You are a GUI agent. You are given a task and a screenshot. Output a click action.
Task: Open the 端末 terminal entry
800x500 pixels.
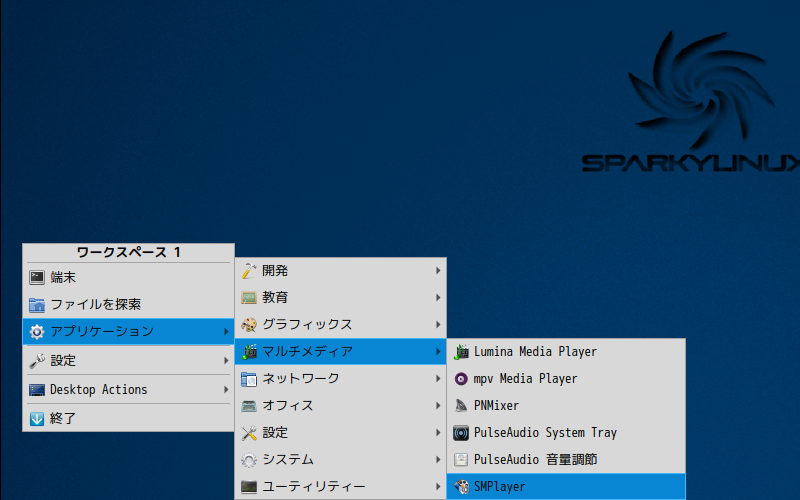pos(128,278)
